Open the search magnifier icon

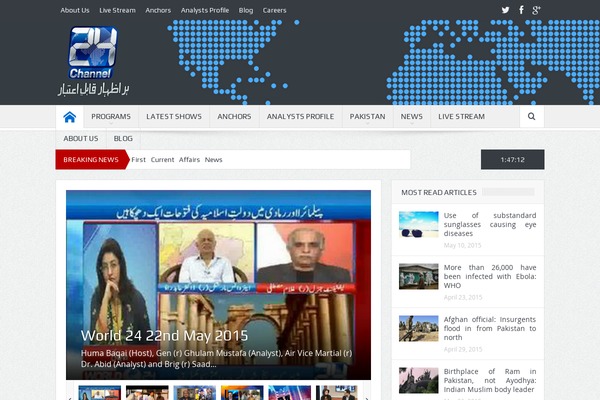[x=532, y=116]
